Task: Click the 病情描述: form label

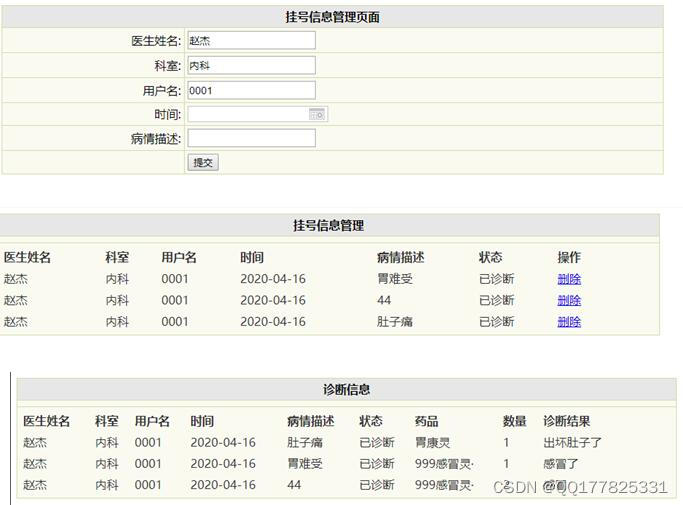Action: (x=156, y=139)
